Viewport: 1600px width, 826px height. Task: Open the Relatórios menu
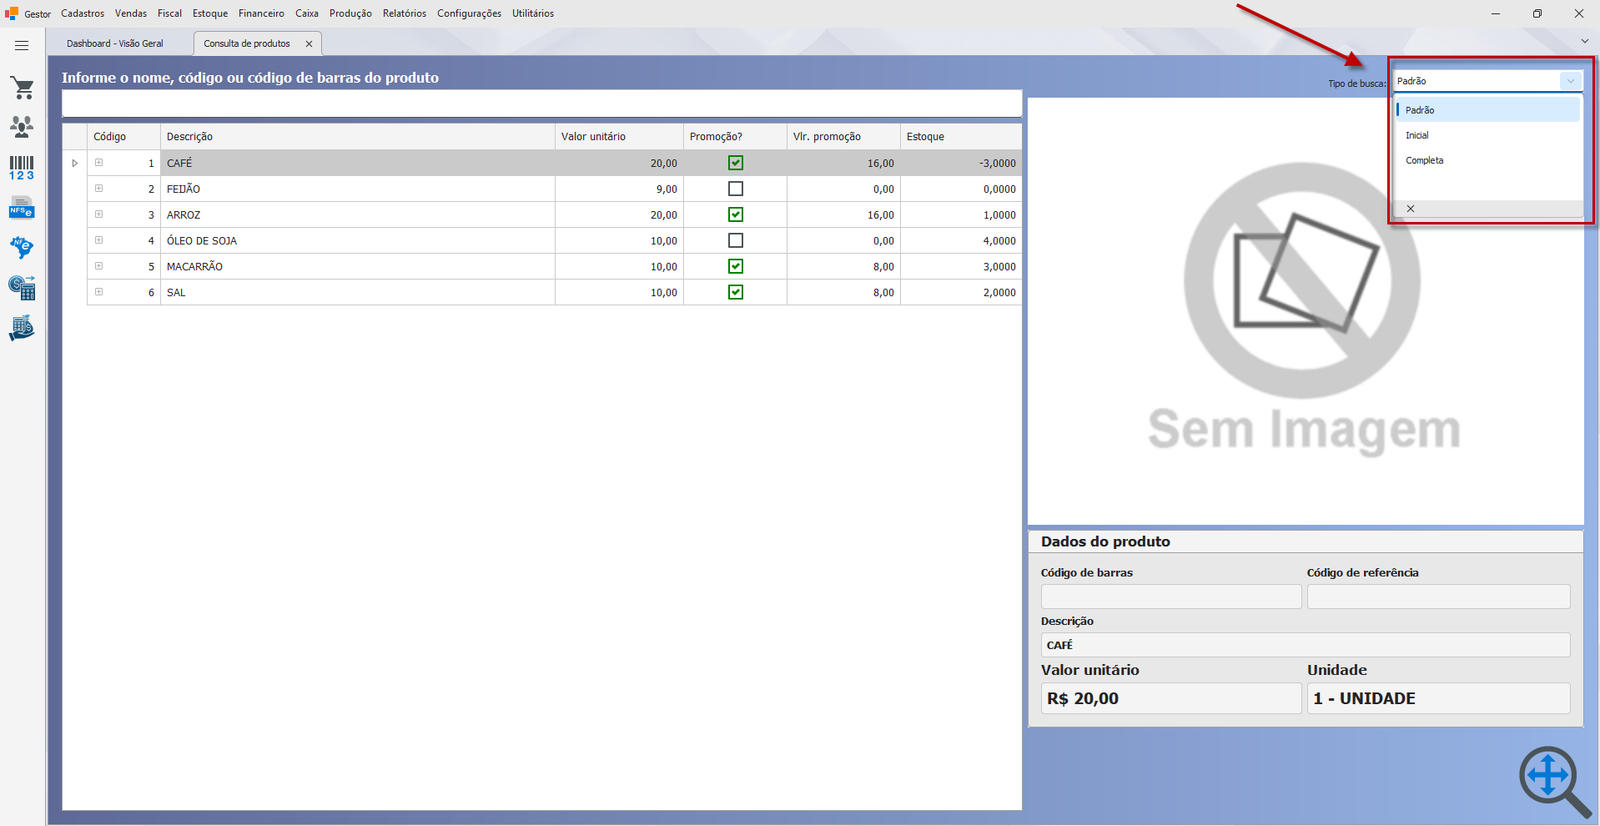pos(404,13)
